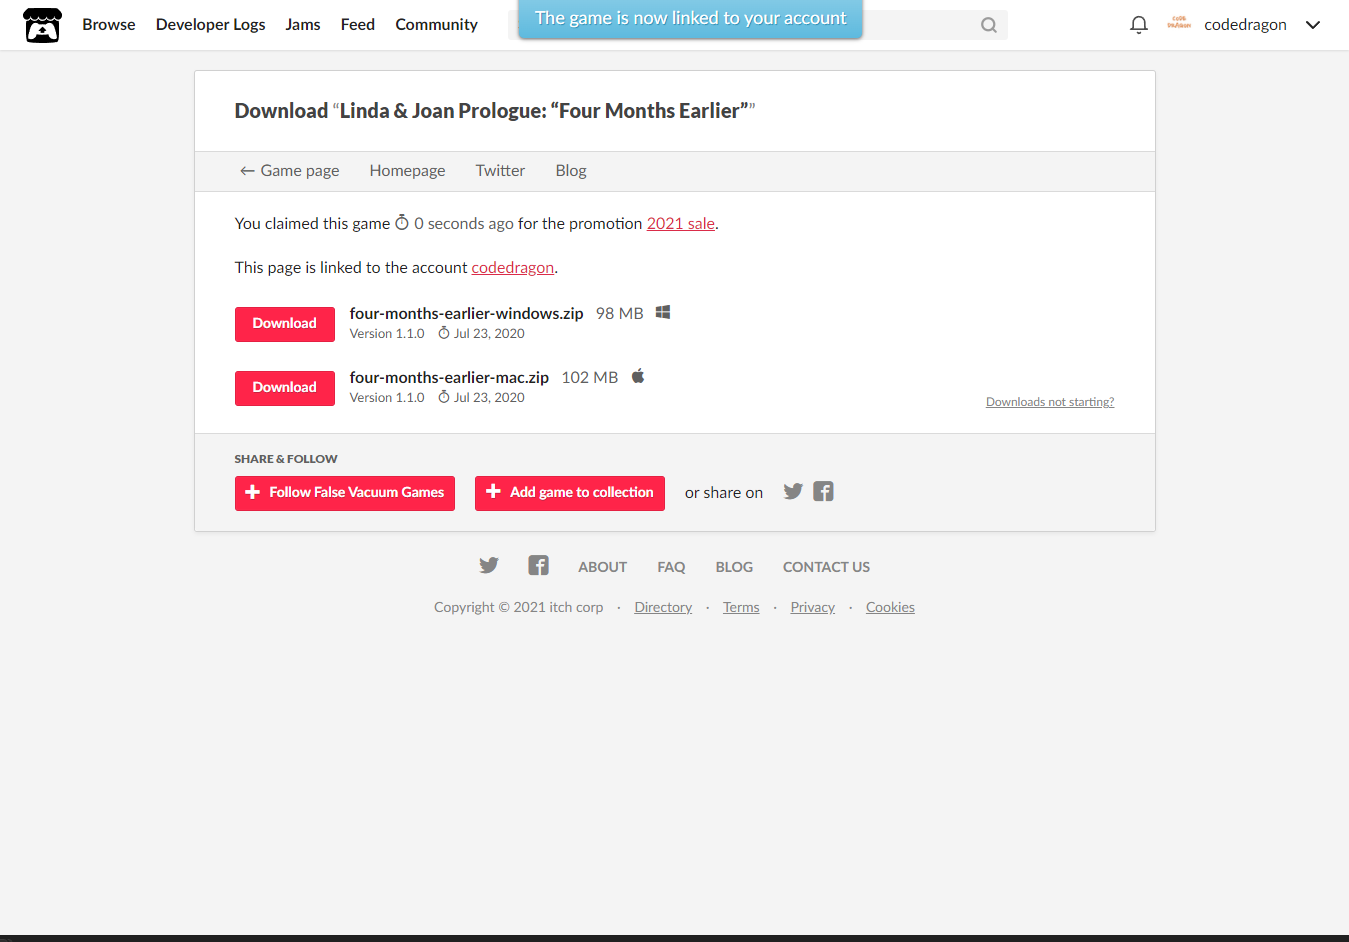Open the codedragon avatar image
Image resolution: width=1349 pixels, height=942 pixels.
(x=1180, y=24)
